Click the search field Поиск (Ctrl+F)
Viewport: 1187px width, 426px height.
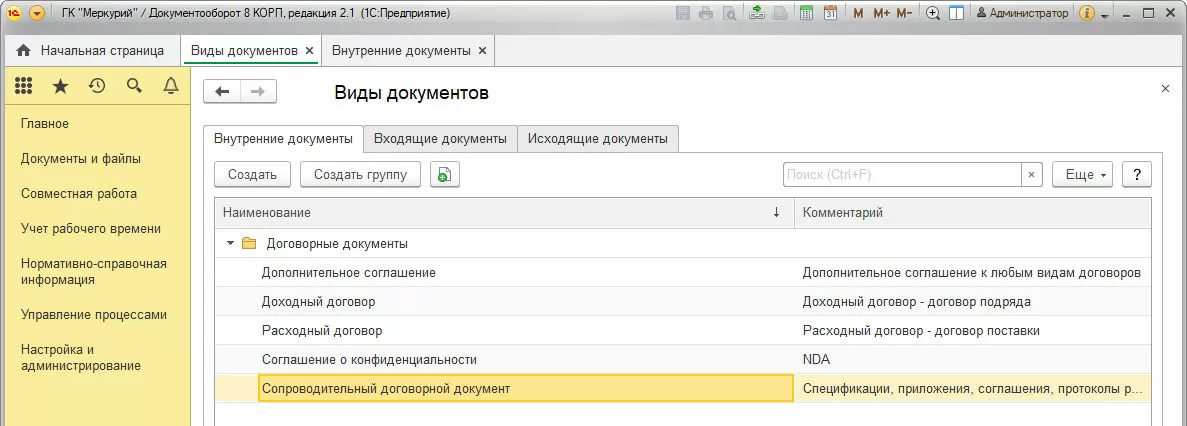pyautogui.click(x=901, y=175)
